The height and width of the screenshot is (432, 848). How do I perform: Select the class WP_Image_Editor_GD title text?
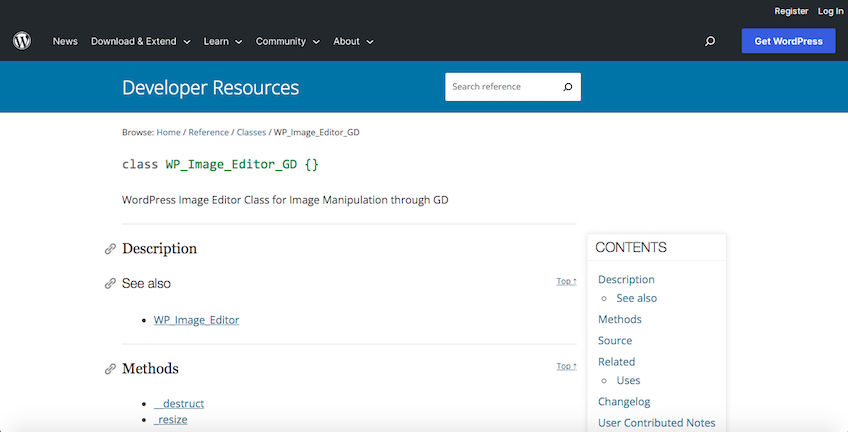coord(220,164)
